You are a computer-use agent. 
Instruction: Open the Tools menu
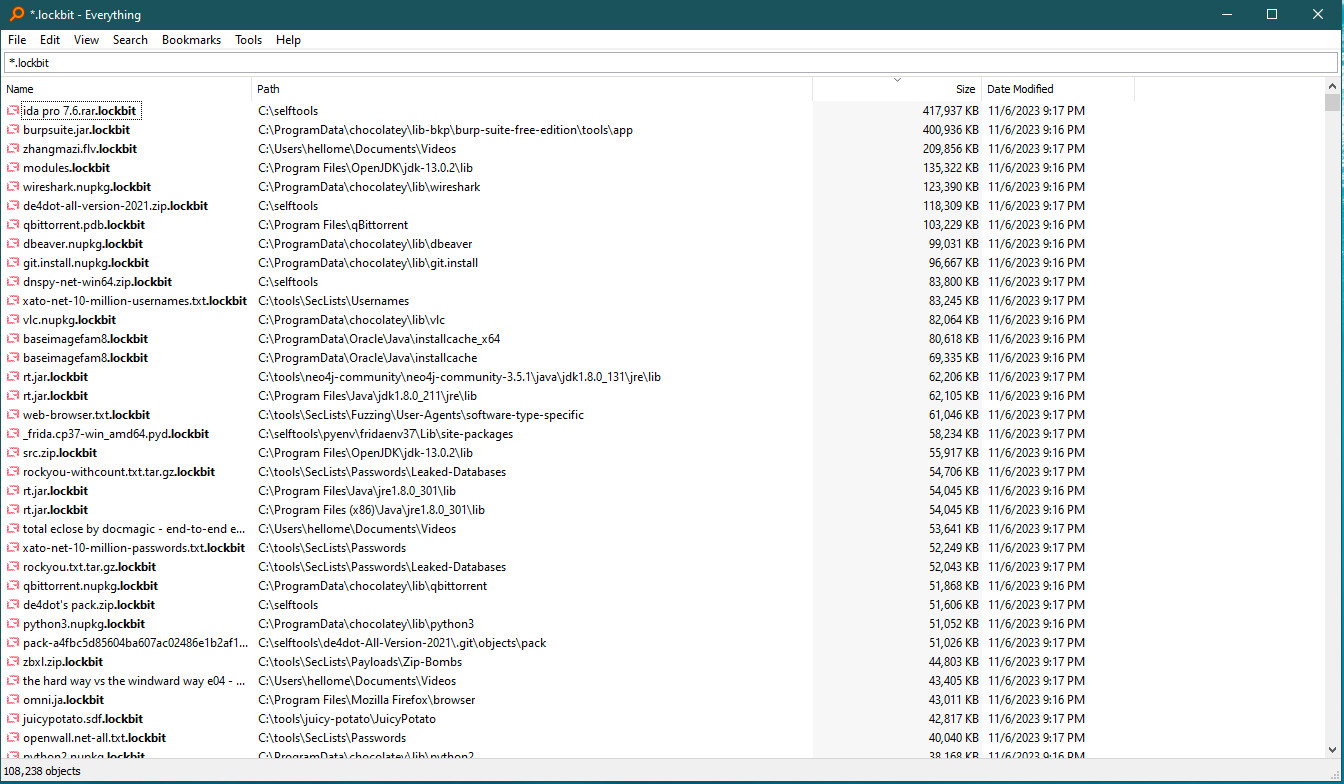248,40
